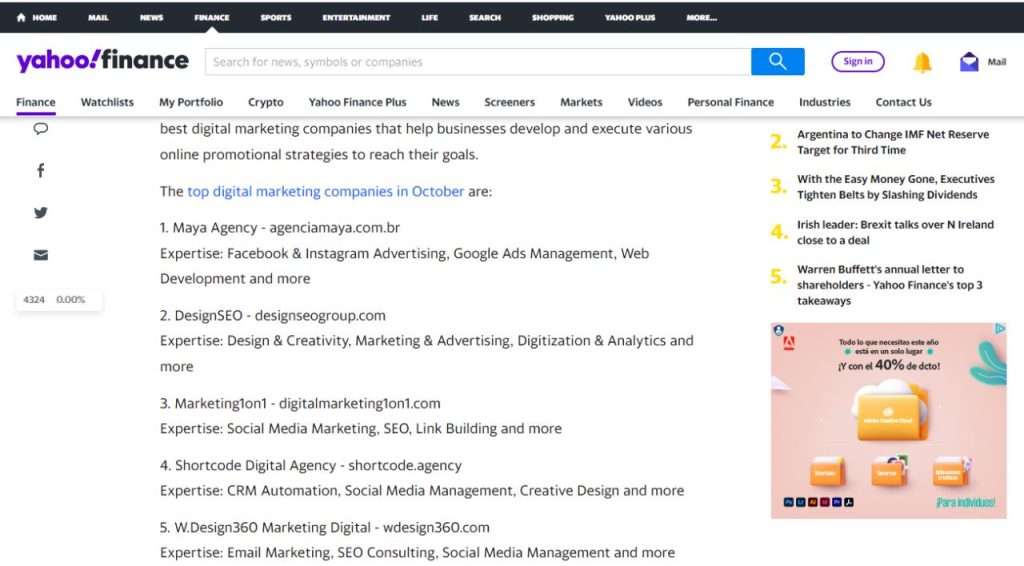Open the Mail envelope icon in header
This screenshot has height=566, width=1024.
tap(969, 62)
